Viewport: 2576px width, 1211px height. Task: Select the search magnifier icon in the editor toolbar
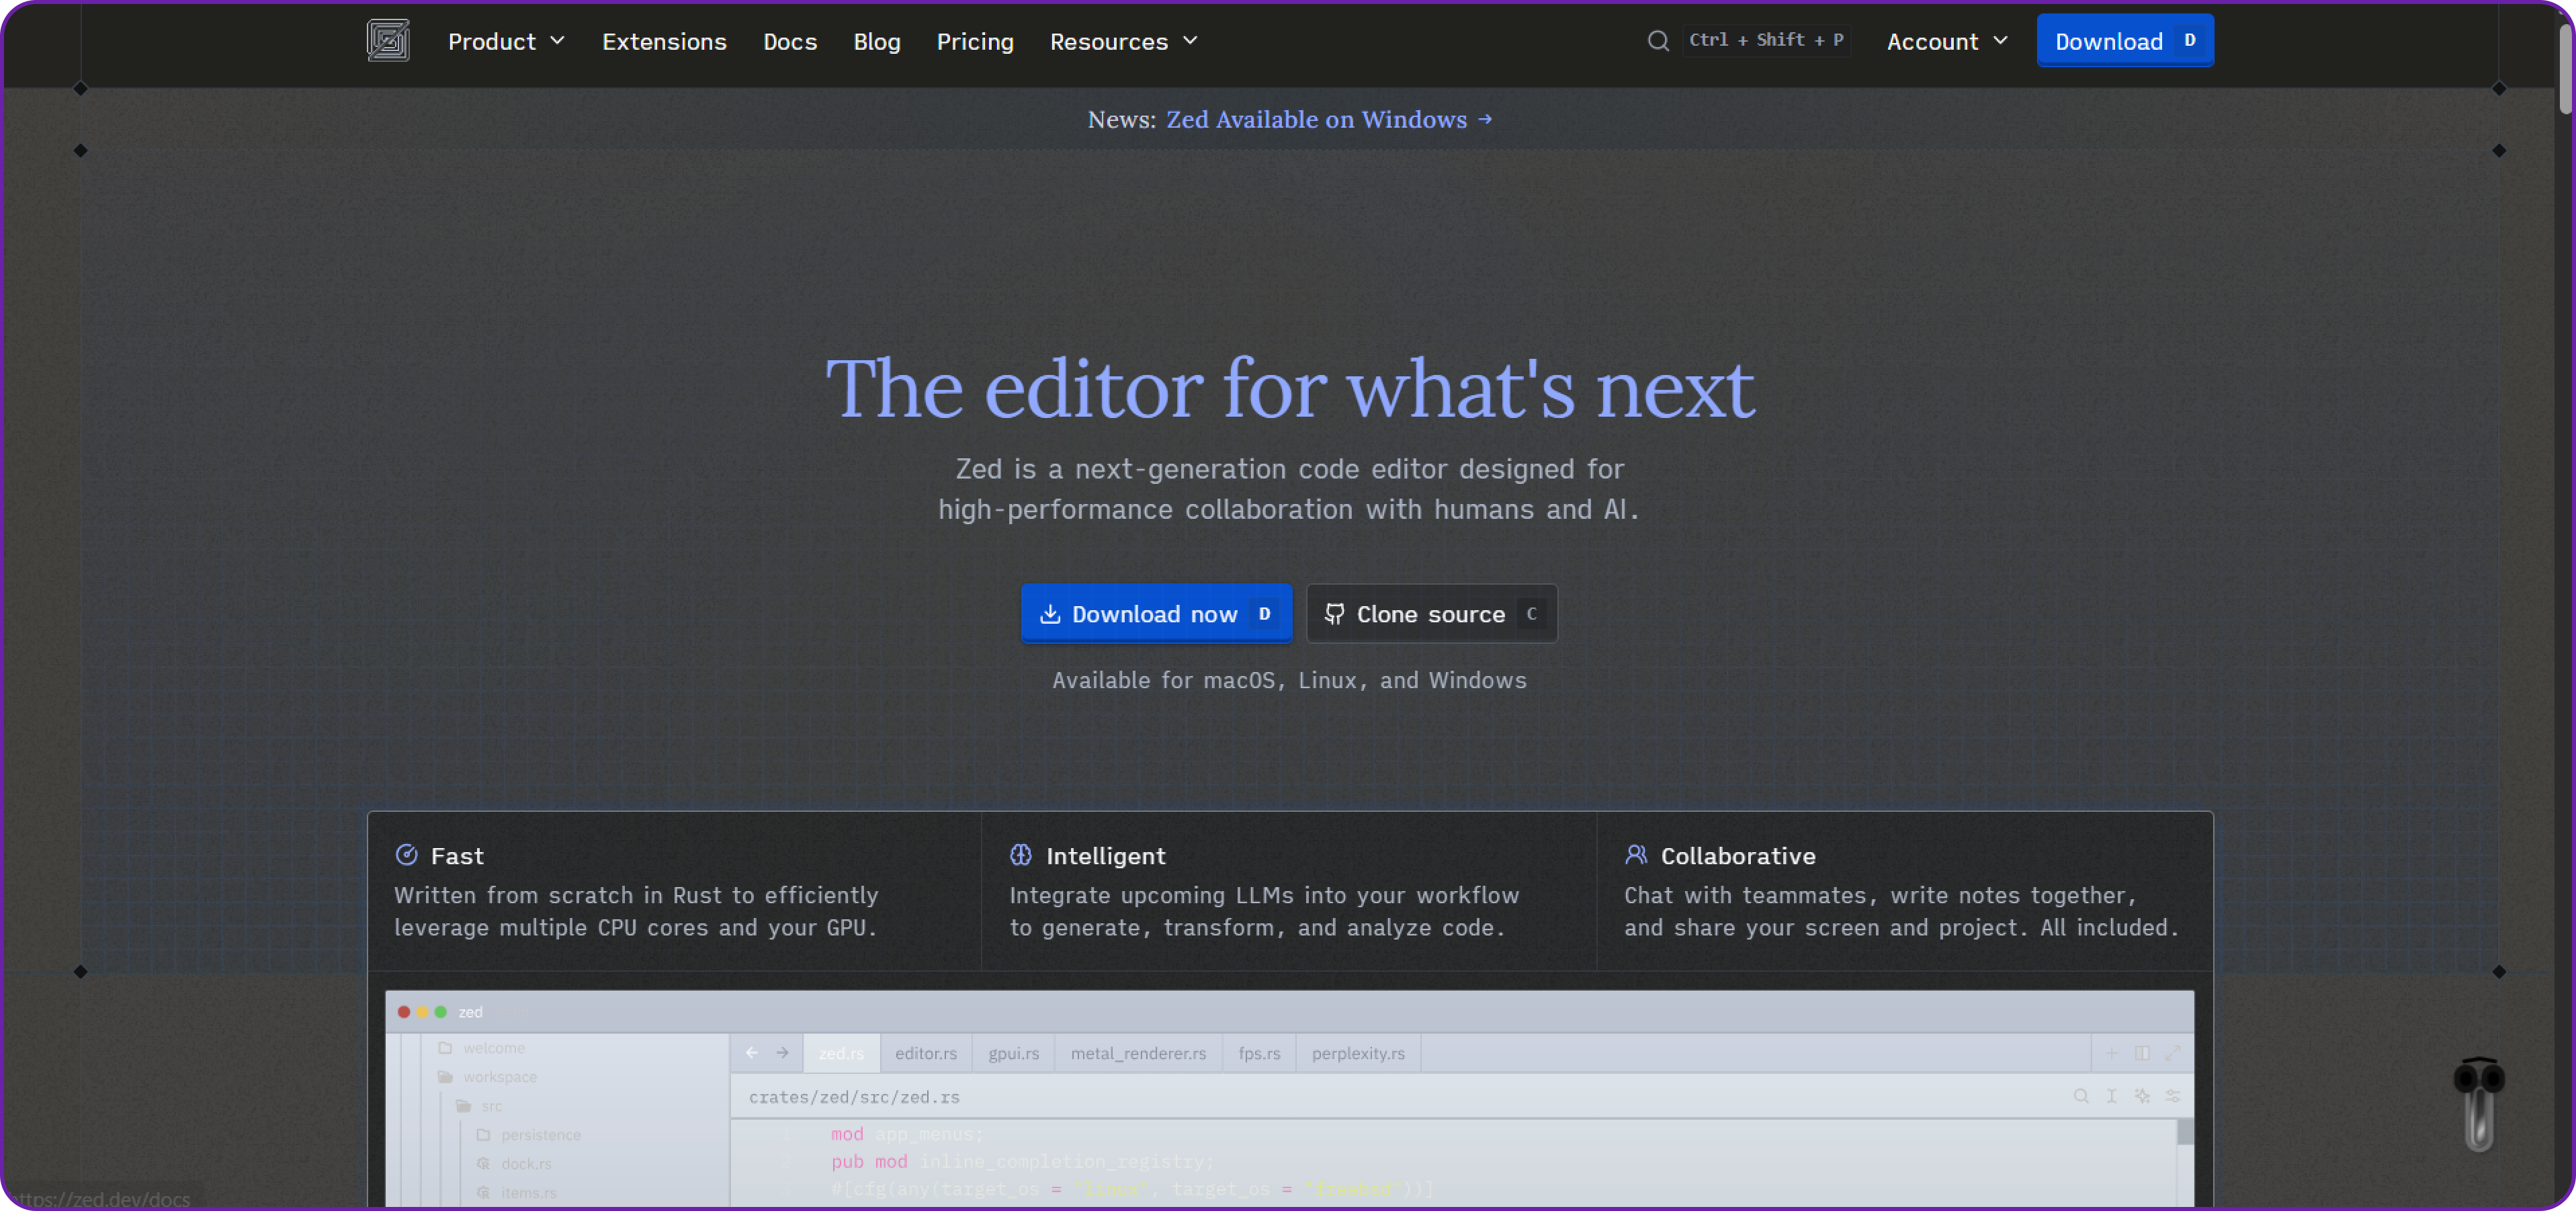[x=2081, y=1096]
